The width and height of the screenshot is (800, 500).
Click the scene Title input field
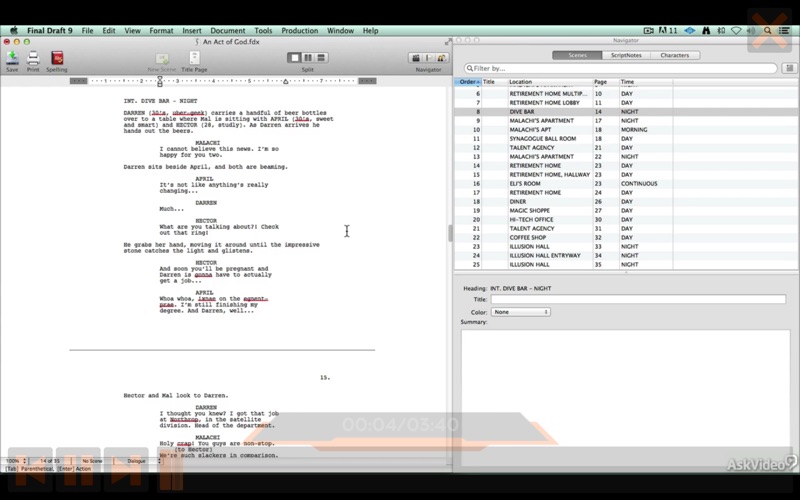coord(638,299)
